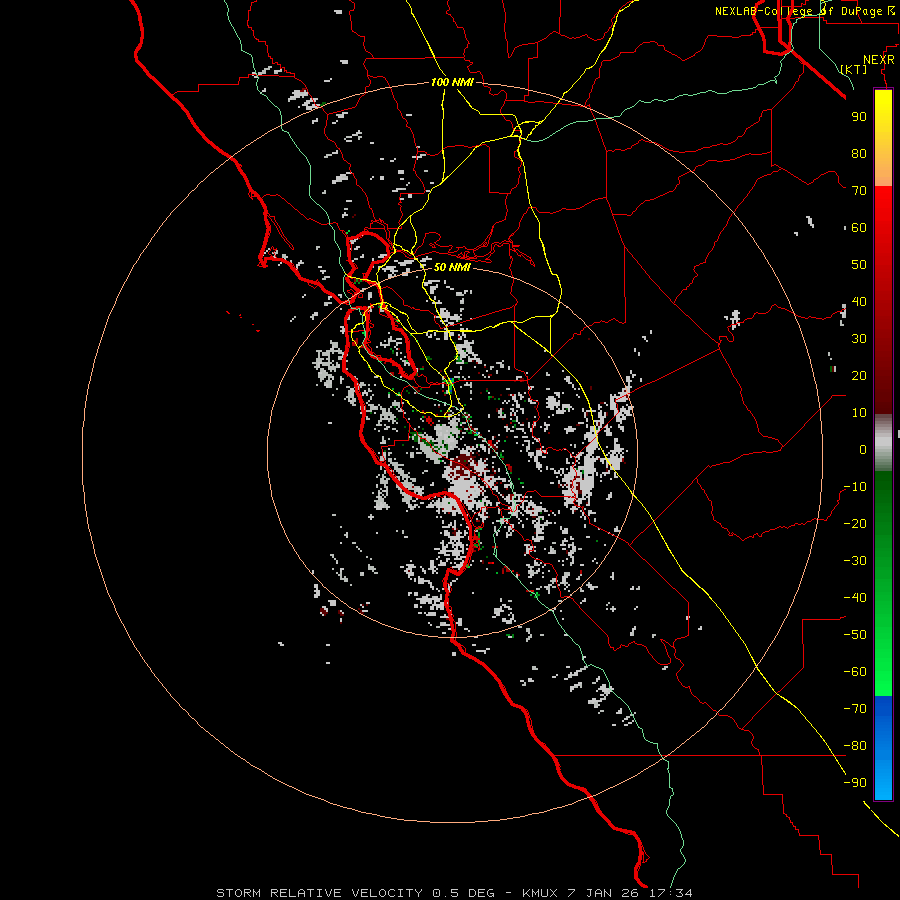Select the gray zero-velocity segment of scale

pyautogui.click(x=883, y=443)
